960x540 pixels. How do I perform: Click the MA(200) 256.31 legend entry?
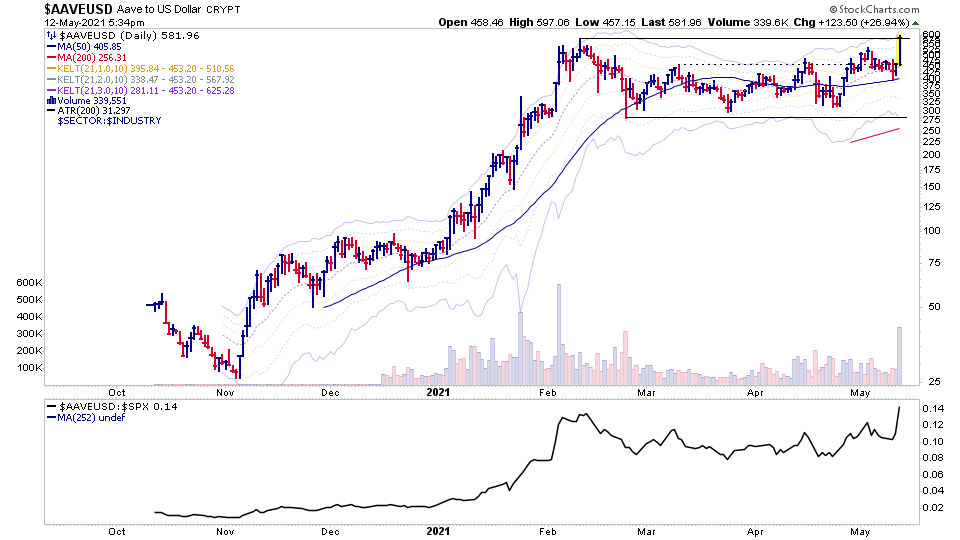point(87,58)
